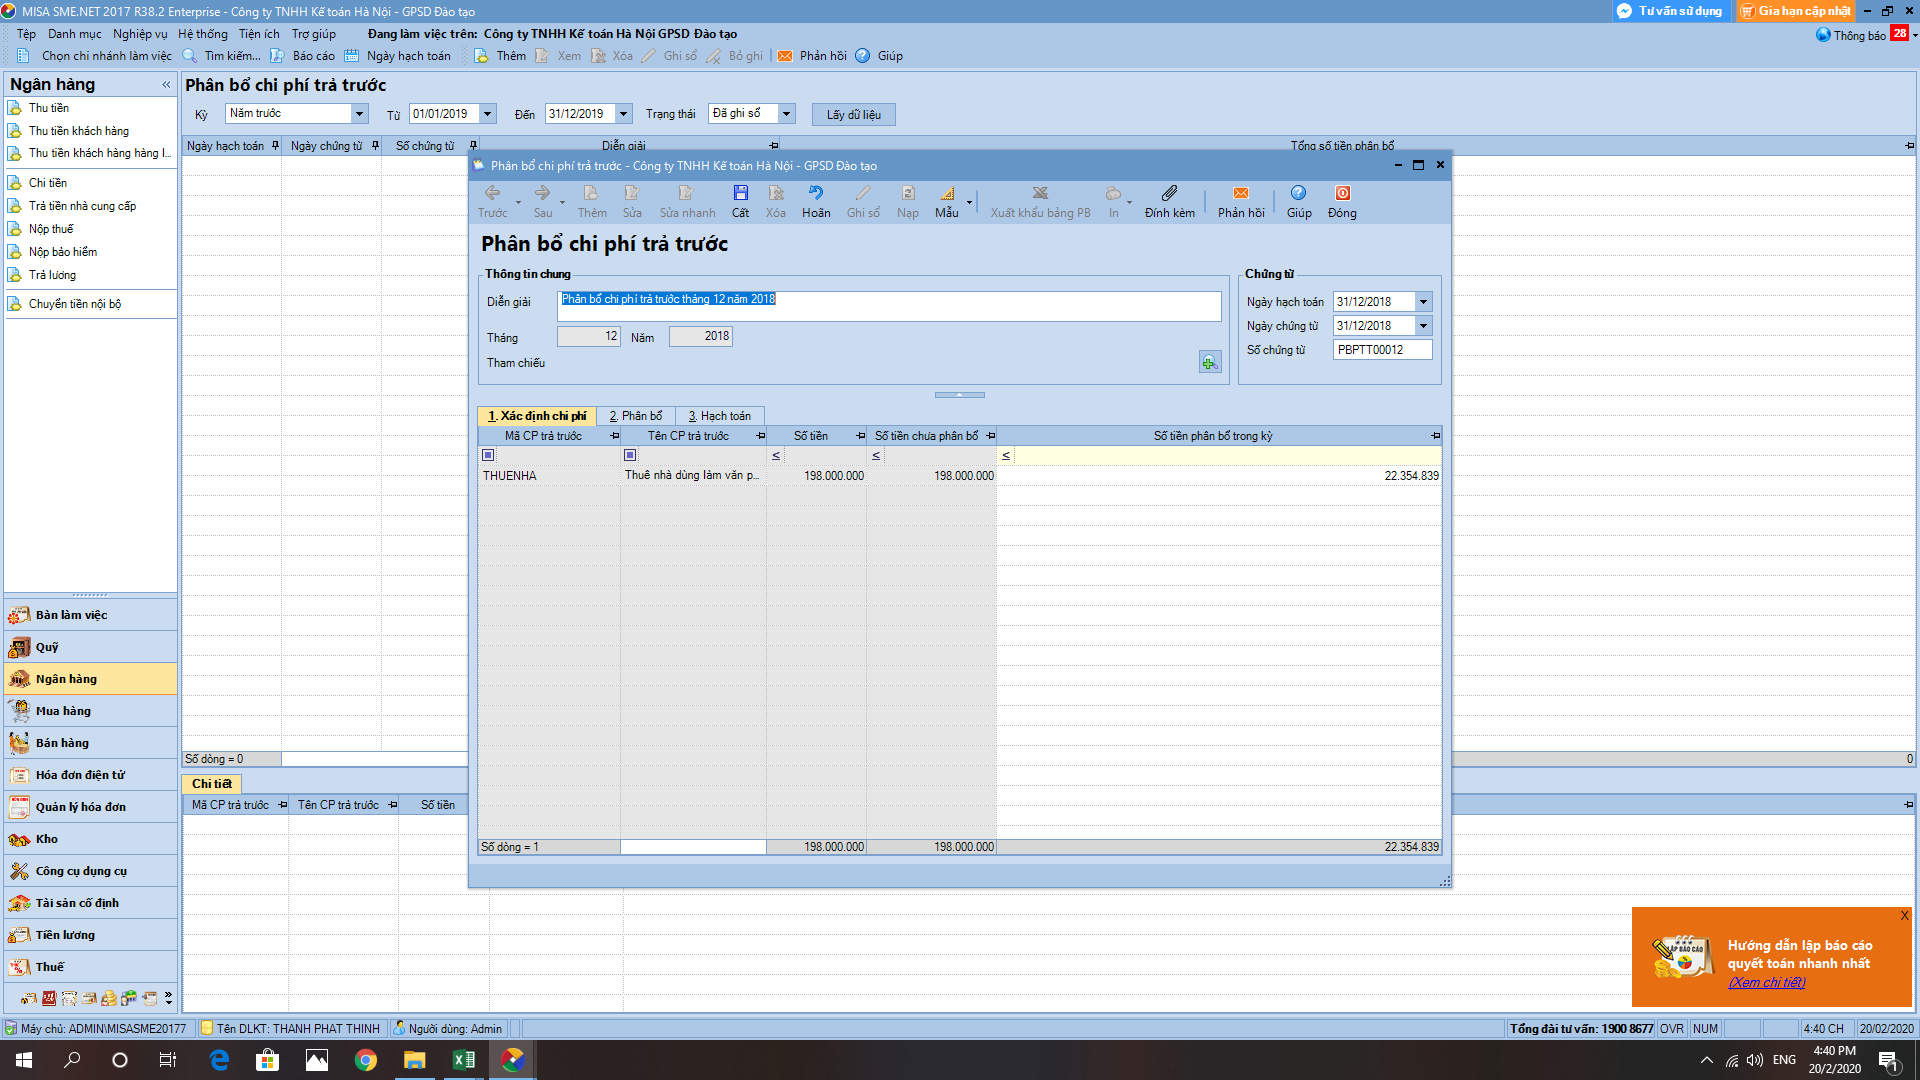
Task: Click the Mẫu template icon
Action: pyautogui.click(x=946, y=194)
